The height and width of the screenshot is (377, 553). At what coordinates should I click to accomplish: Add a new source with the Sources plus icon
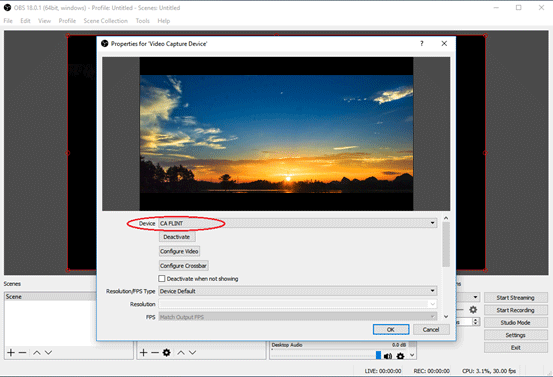click(144, 352)
